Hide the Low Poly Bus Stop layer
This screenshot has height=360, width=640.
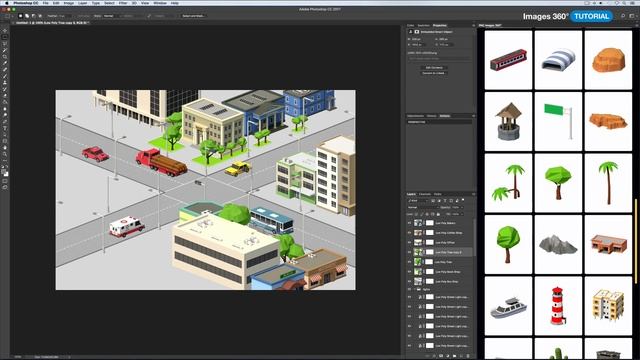tap(409, 282)
